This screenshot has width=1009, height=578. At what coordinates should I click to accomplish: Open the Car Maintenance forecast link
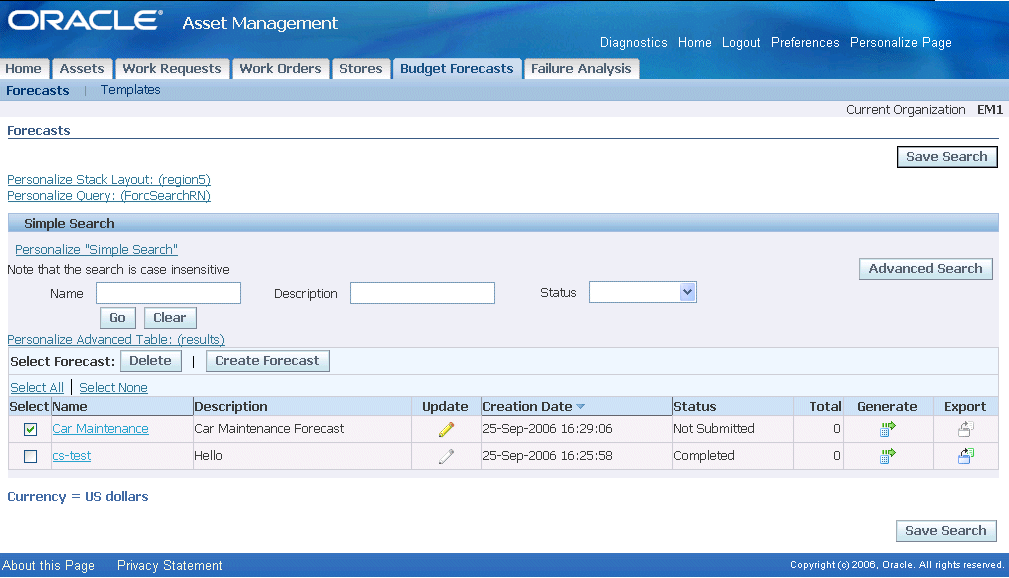tap(100, 429)
